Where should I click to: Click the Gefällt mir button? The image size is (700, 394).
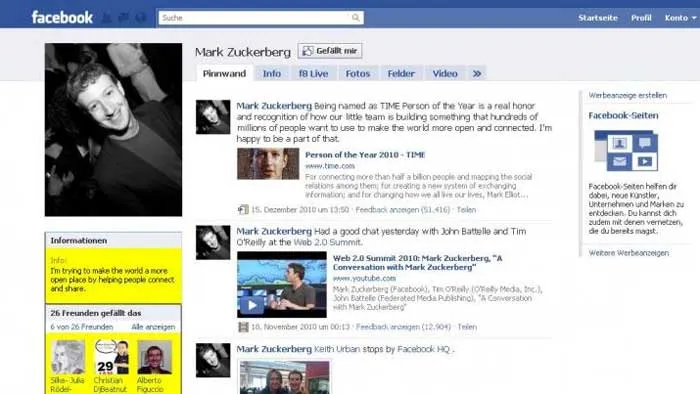(x=330, y=51)
